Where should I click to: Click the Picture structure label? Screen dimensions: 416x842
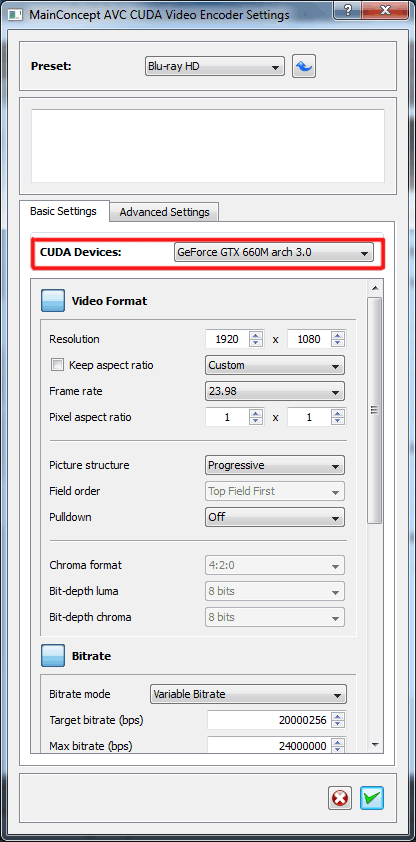(x=89, y=465)
